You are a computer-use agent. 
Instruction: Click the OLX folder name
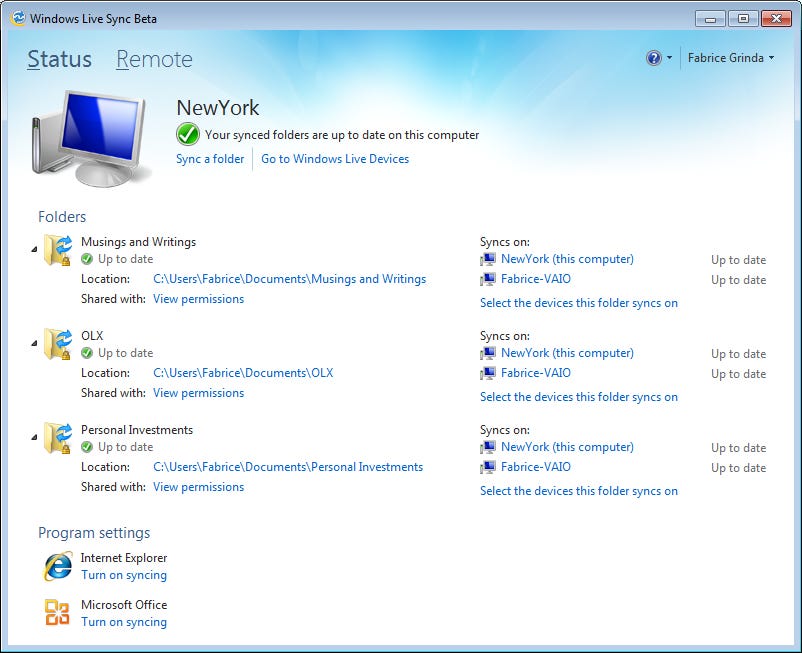(92, 336)
